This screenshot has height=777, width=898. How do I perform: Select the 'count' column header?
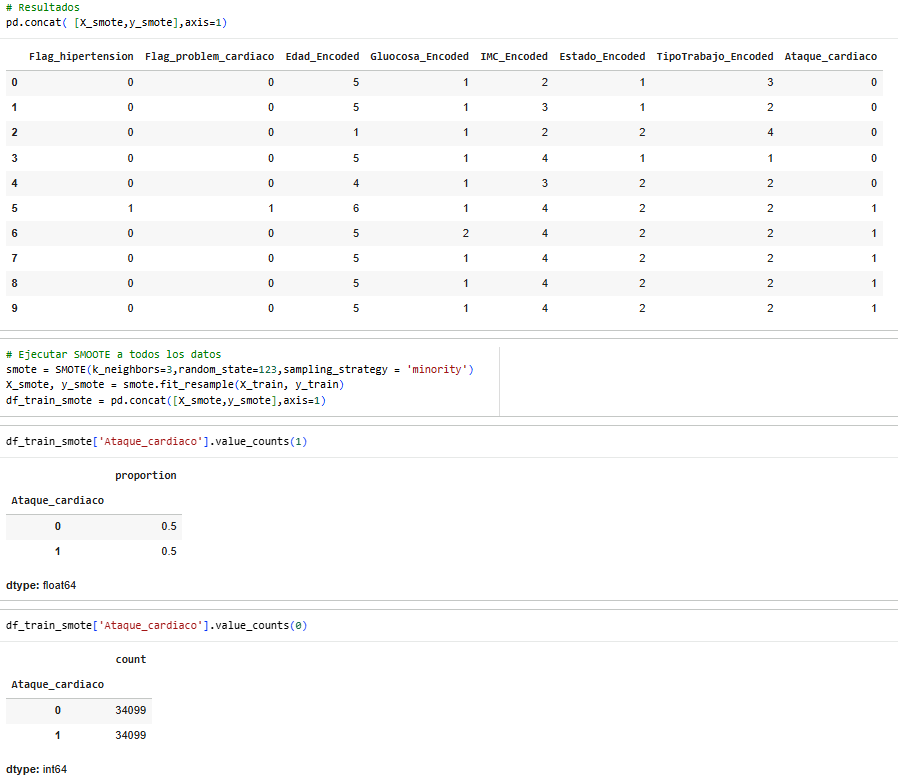pyautogui.click(x=131, y=659)
